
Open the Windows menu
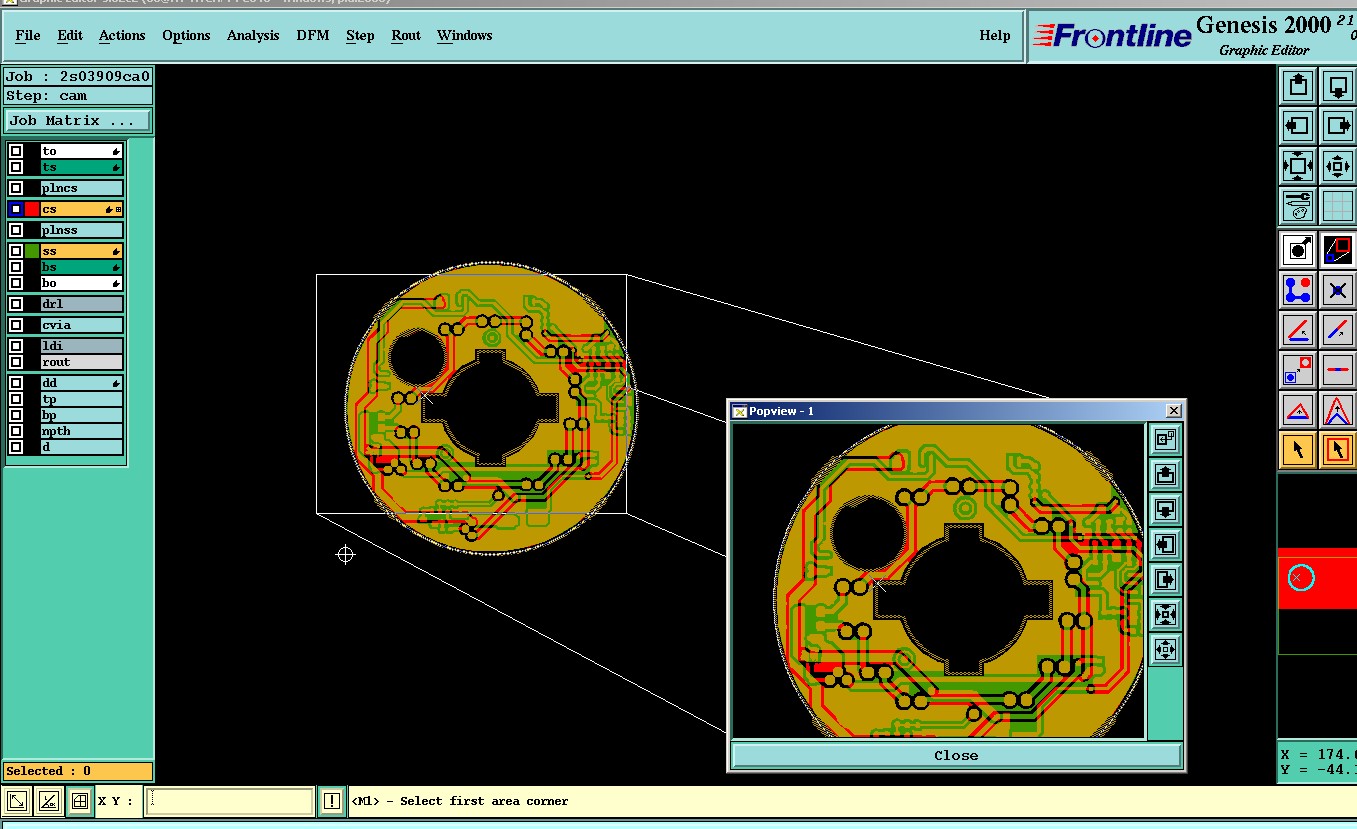465,35
